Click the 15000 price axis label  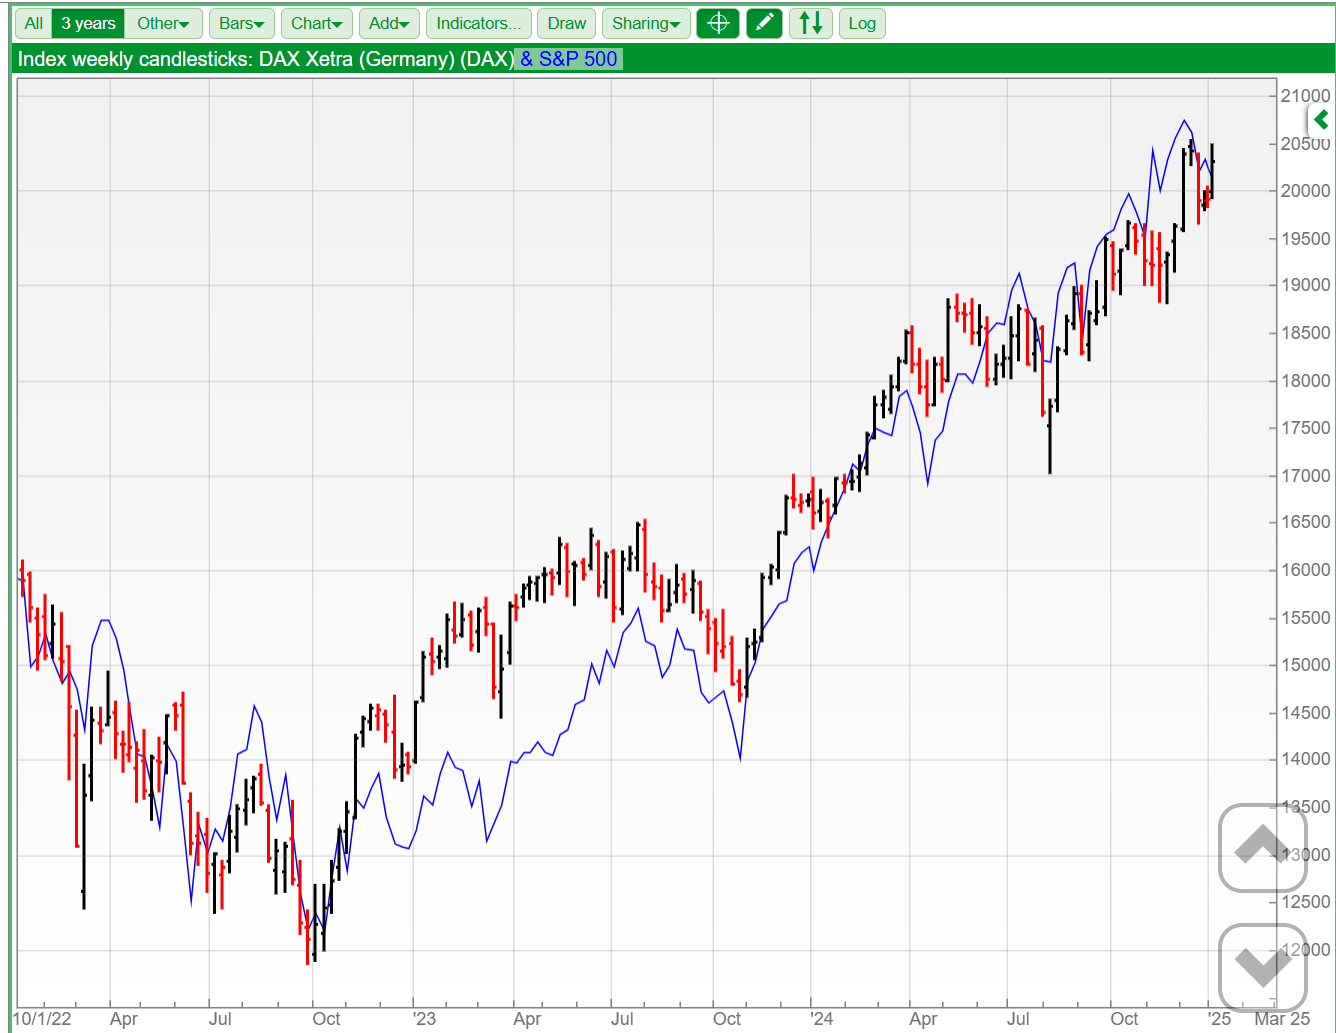1306,665
